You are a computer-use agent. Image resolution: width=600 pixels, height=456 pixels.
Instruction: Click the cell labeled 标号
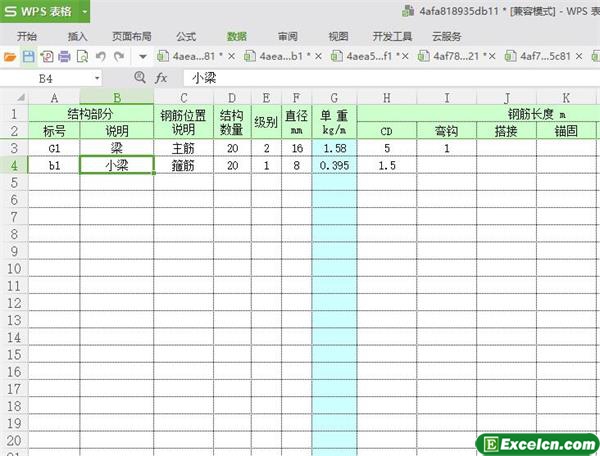[54, 131]
